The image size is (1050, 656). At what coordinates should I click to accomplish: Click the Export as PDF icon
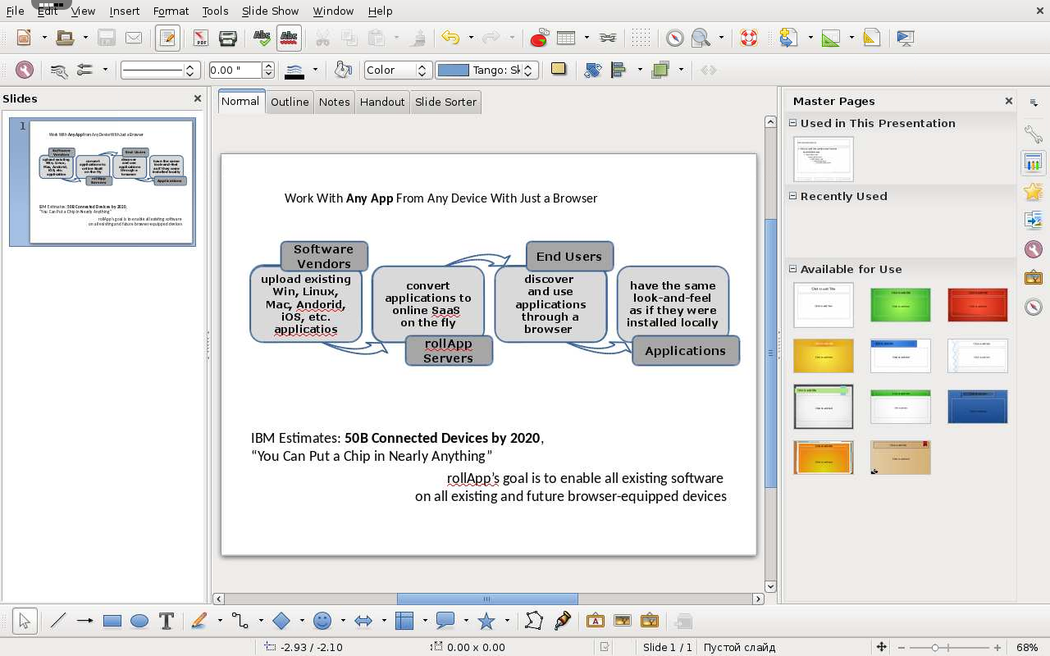(200, 38)
